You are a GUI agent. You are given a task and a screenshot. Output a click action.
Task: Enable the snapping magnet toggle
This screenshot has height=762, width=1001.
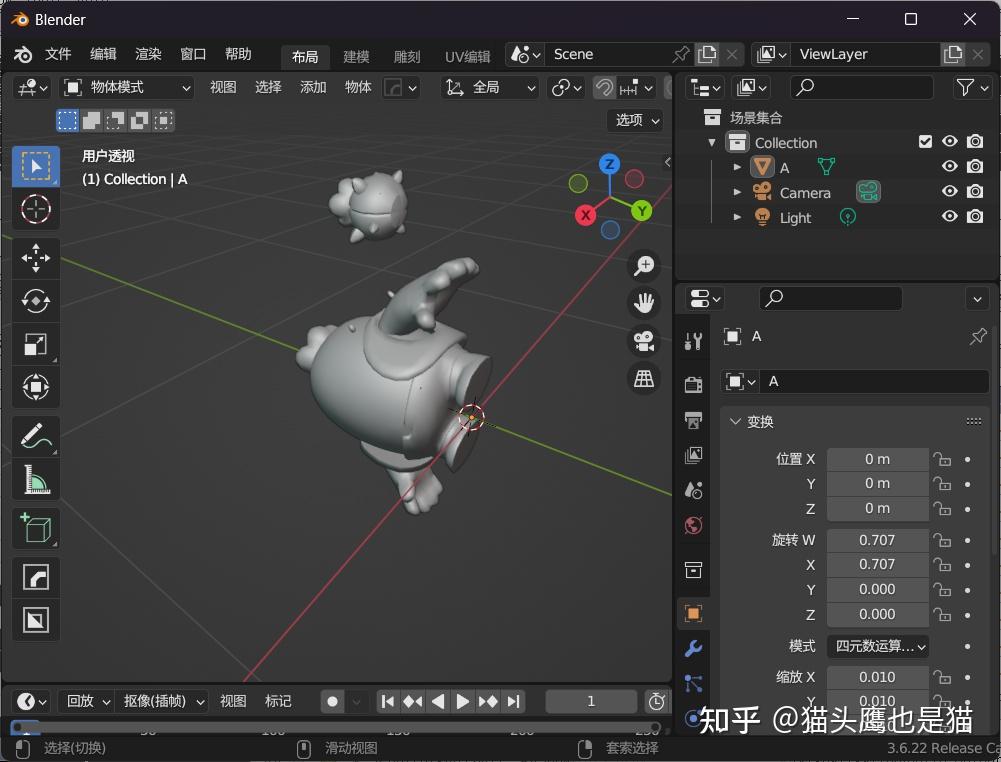click(x=602, y=87)
